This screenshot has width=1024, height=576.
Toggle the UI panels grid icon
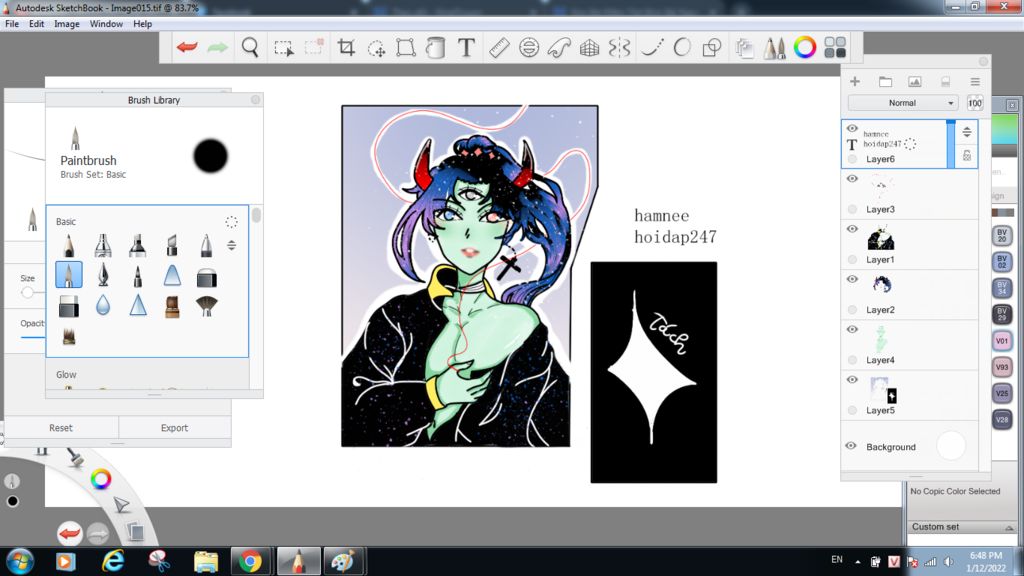pos(835,47)
